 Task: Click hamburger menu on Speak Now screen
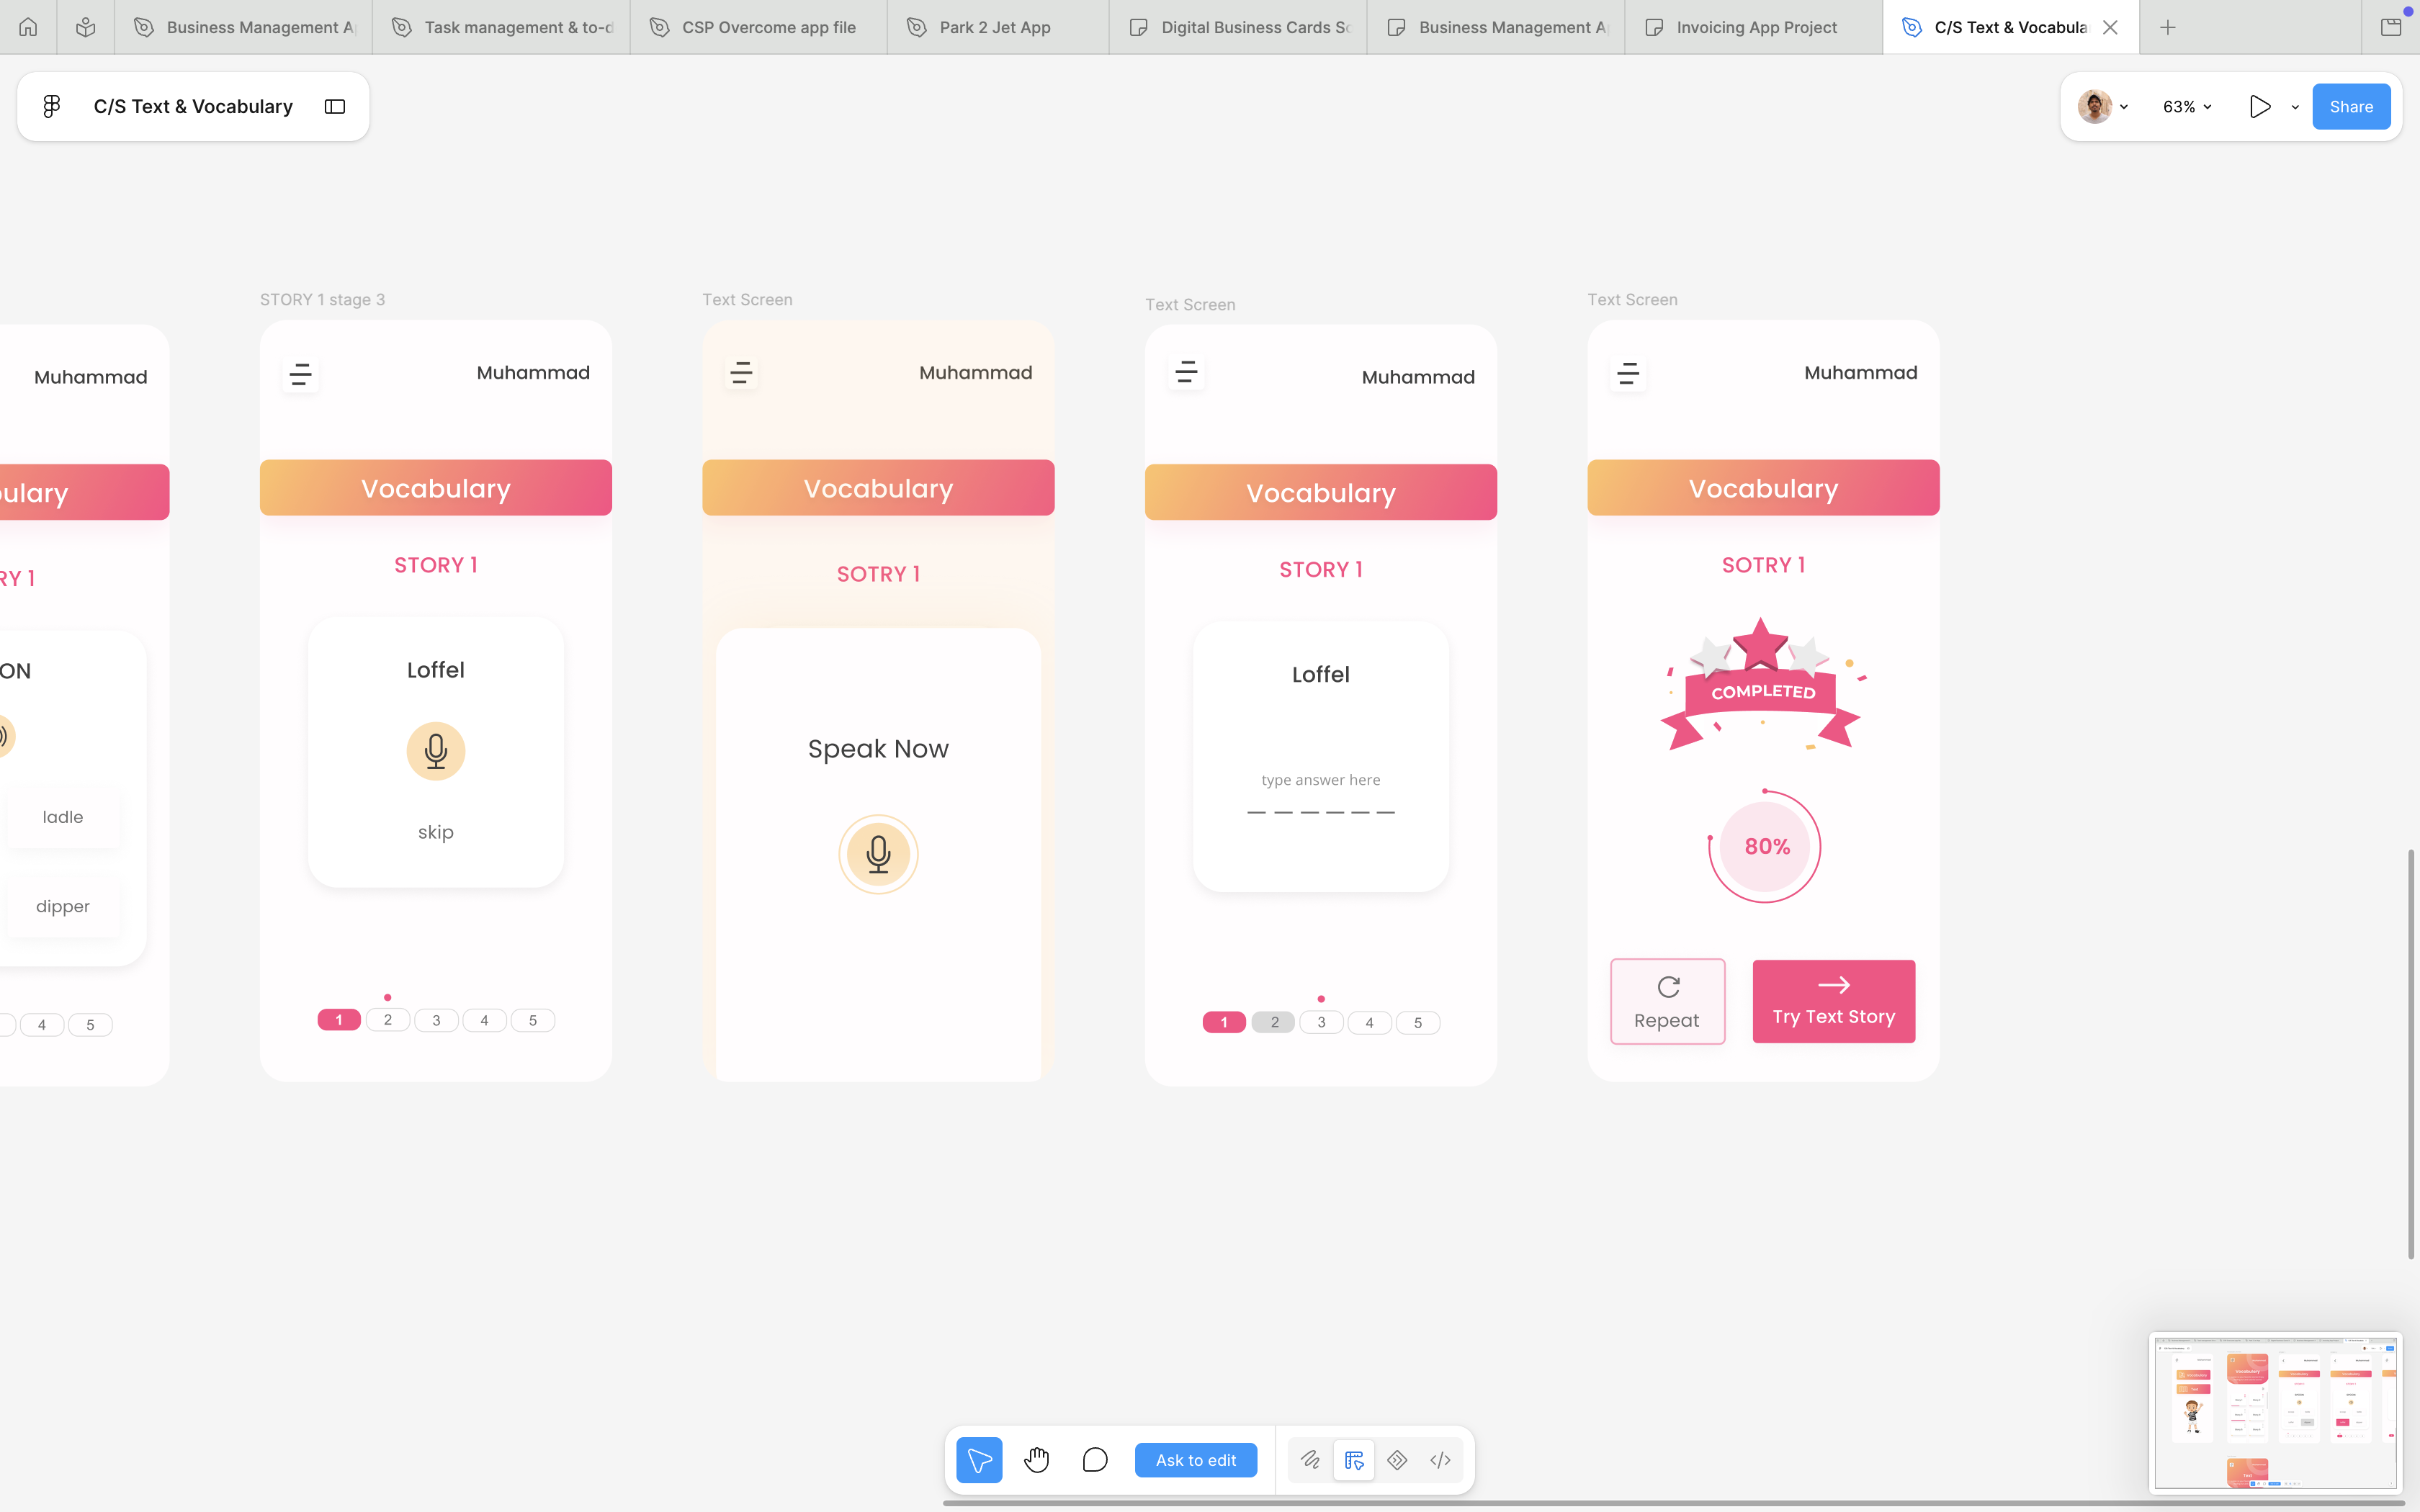(741, 374)
